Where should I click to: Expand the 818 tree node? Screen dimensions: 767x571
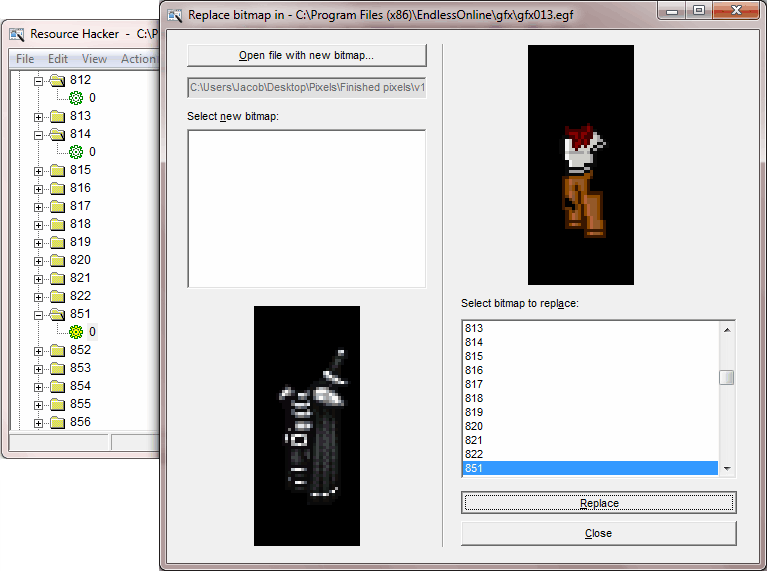pos(38,226)
